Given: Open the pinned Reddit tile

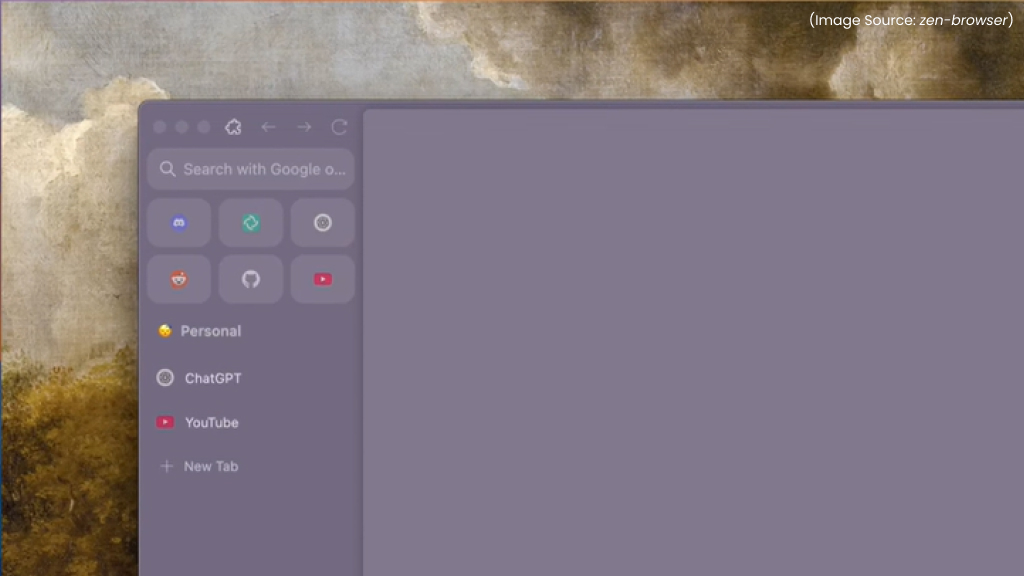Looking at the screenshot, I should (x=179, y=279).
